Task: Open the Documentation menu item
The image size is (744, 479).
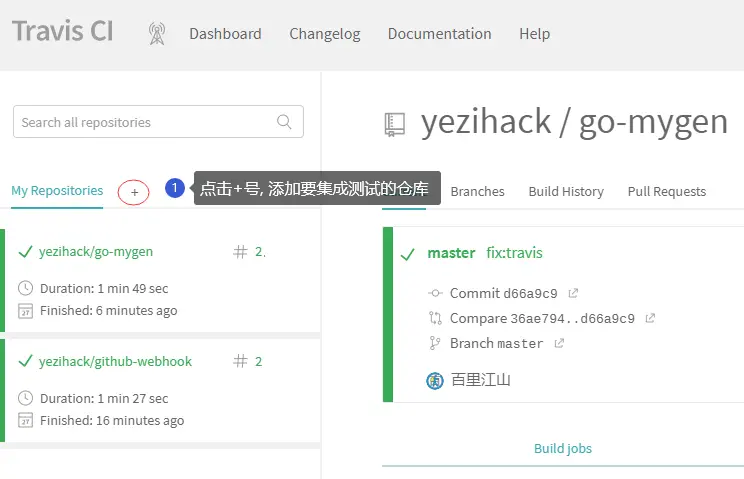Action: (439, 34)
